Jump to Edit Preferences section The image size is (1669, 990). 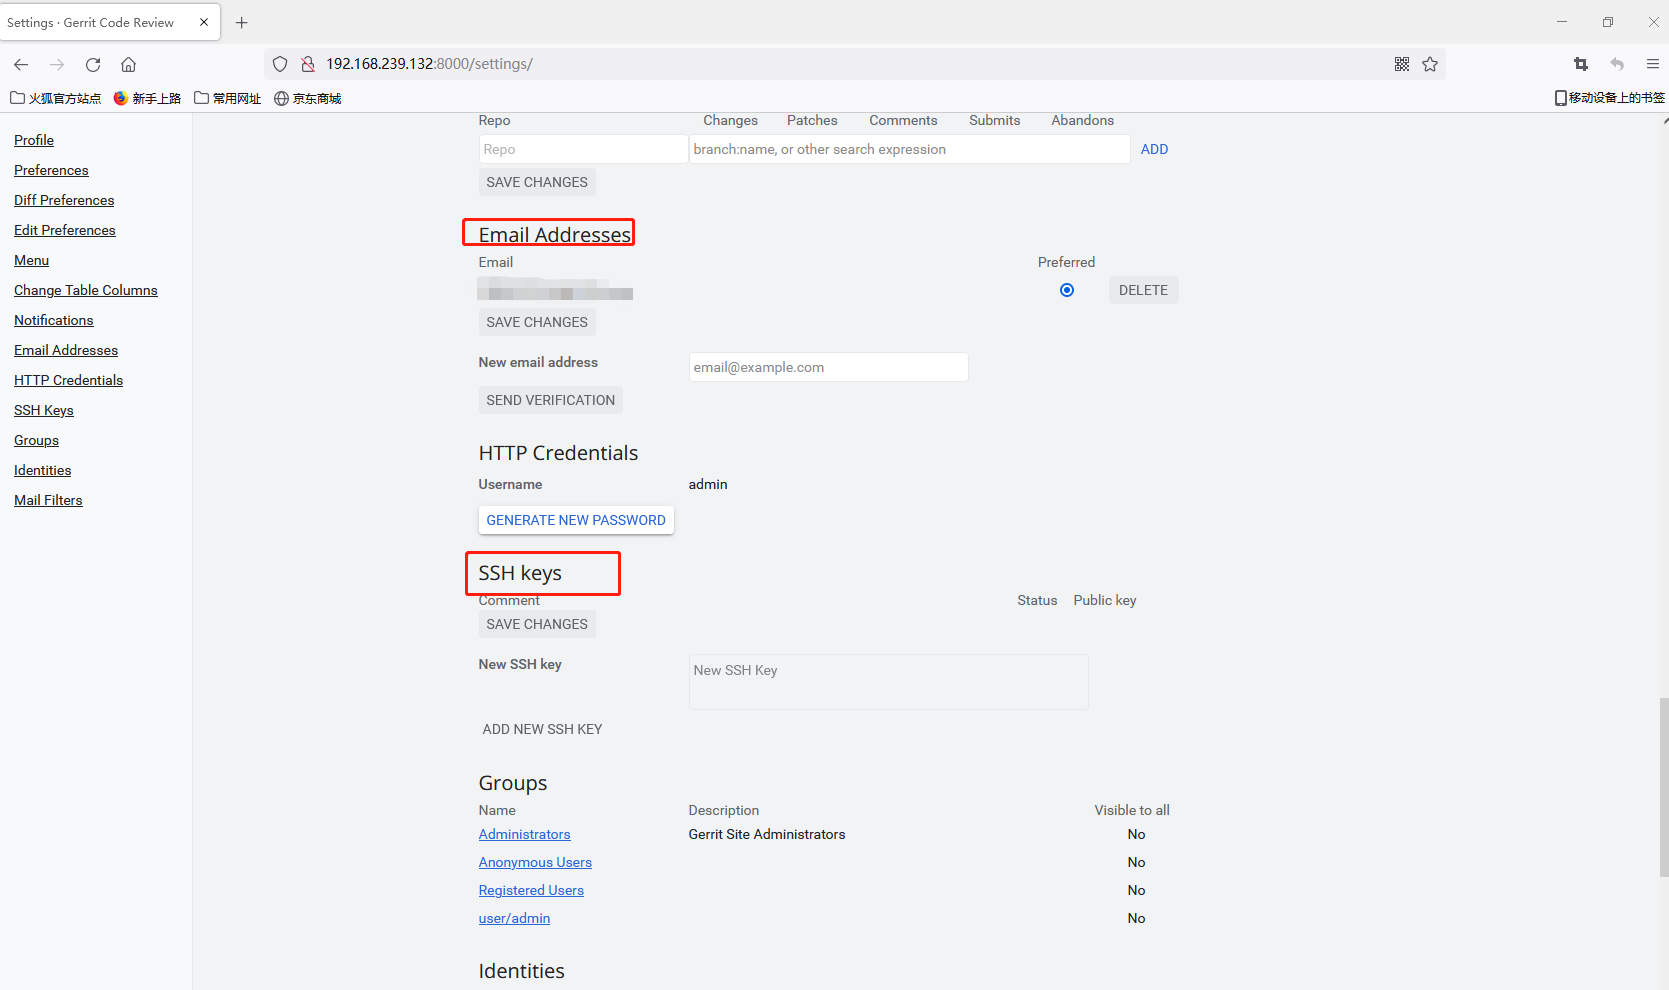pos(65,230)
